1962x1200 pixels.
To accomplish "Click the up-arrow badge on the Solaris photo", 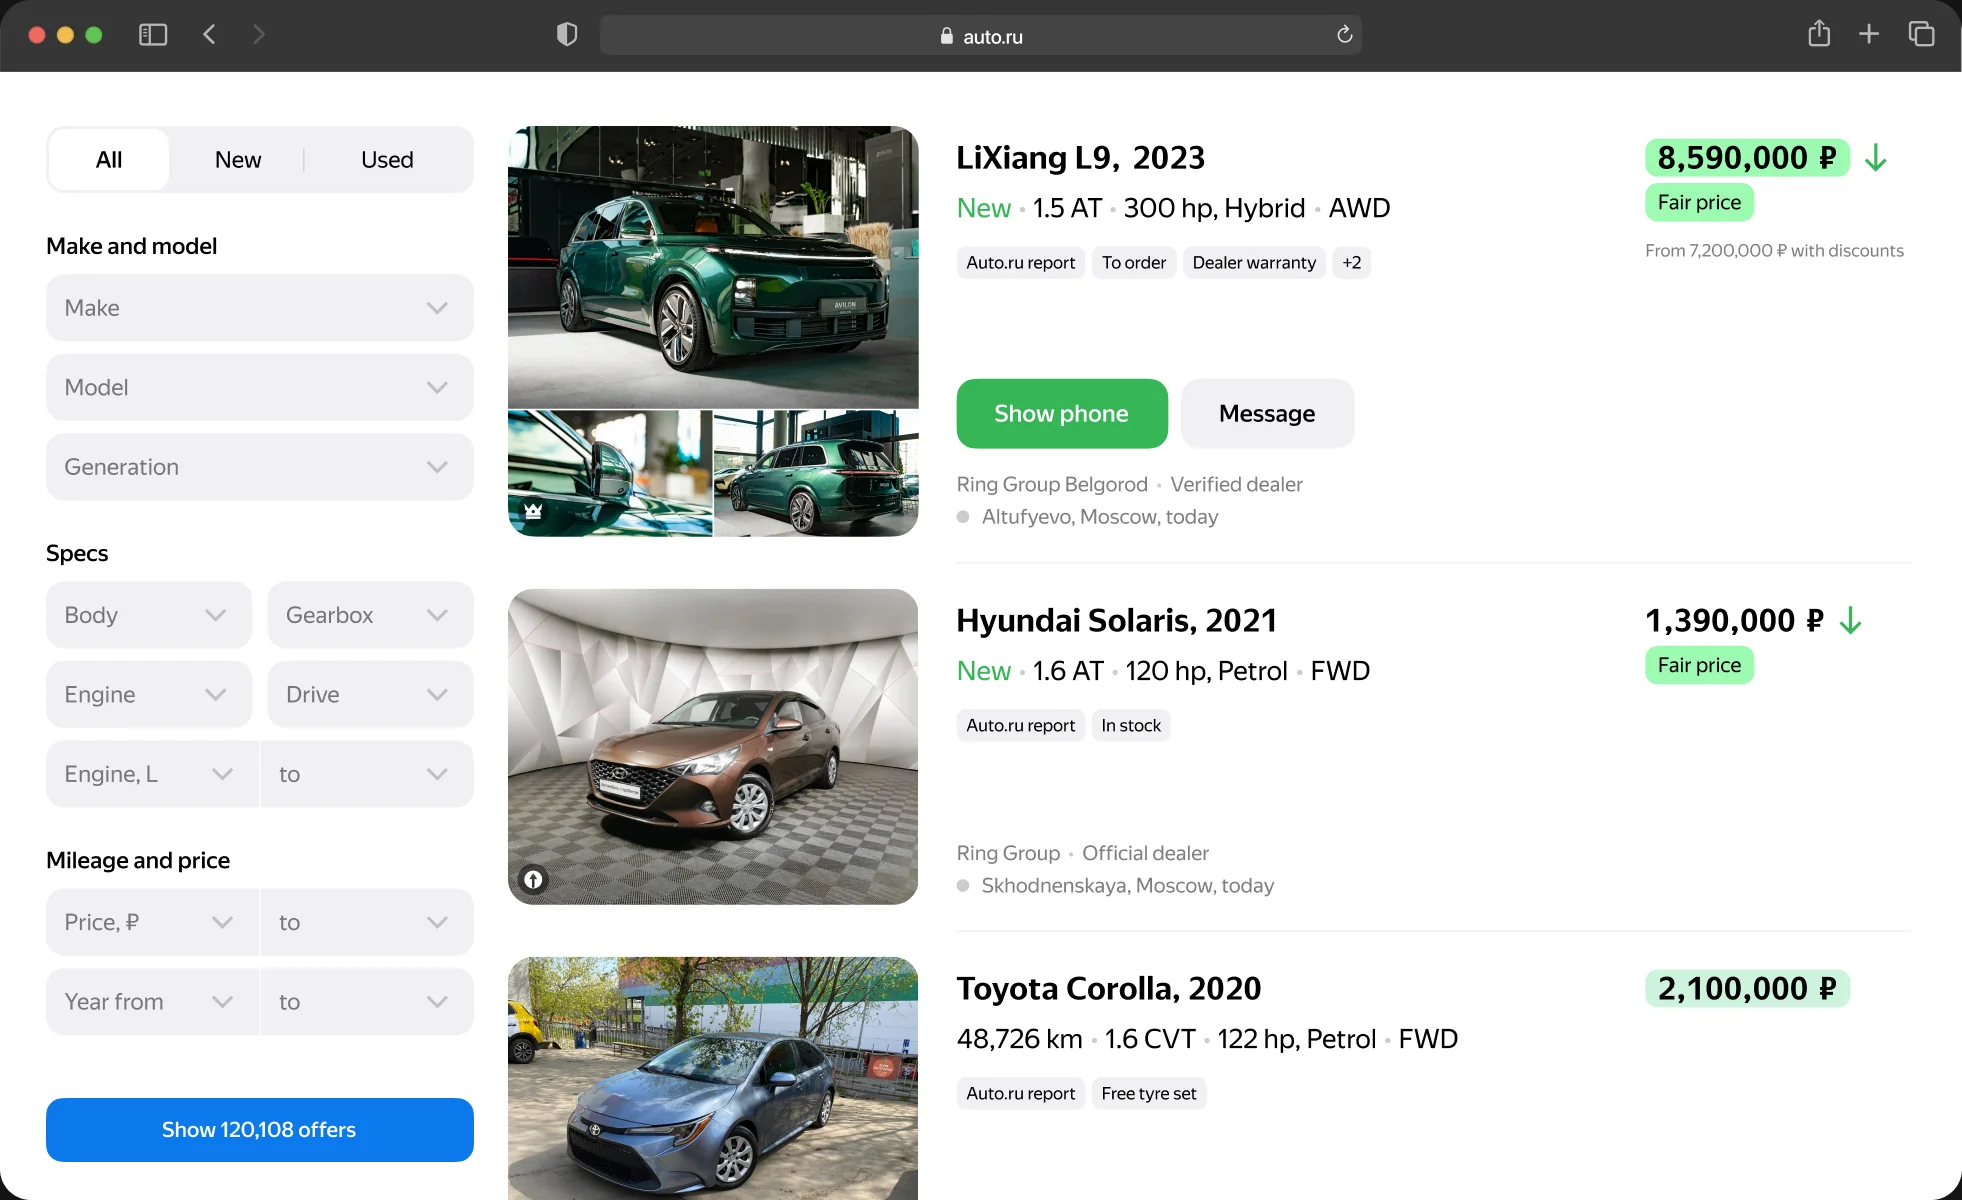I will [533, 879].
